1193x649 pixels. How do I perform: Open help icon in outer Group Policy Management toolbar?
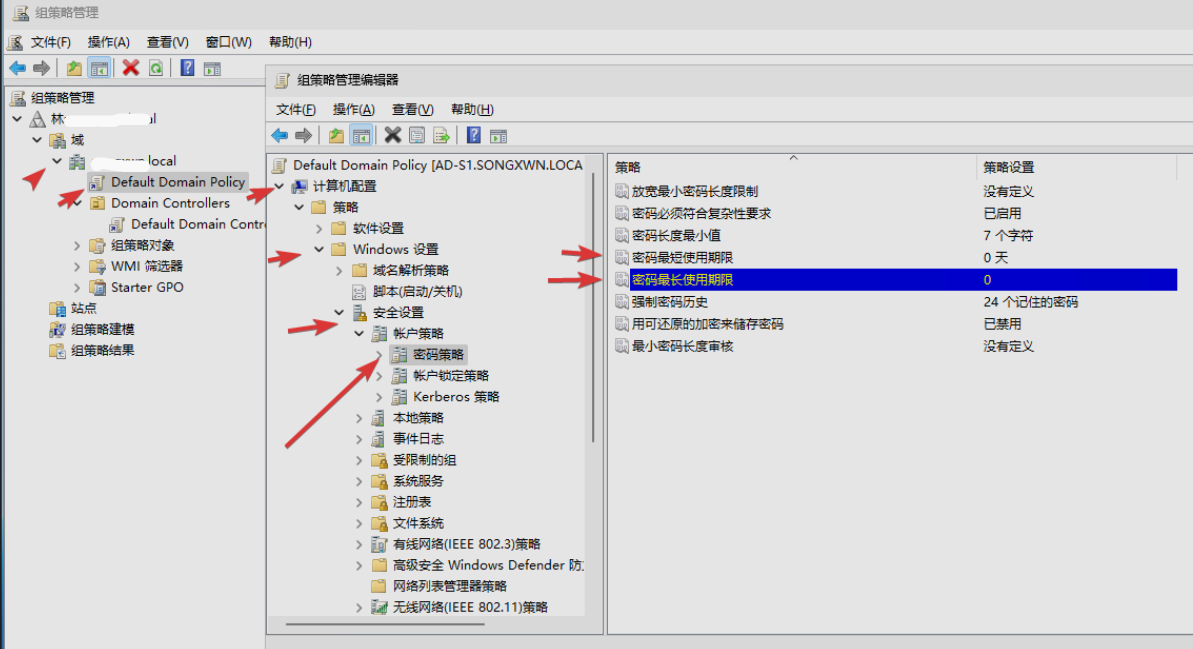click(x=187, y=68)
